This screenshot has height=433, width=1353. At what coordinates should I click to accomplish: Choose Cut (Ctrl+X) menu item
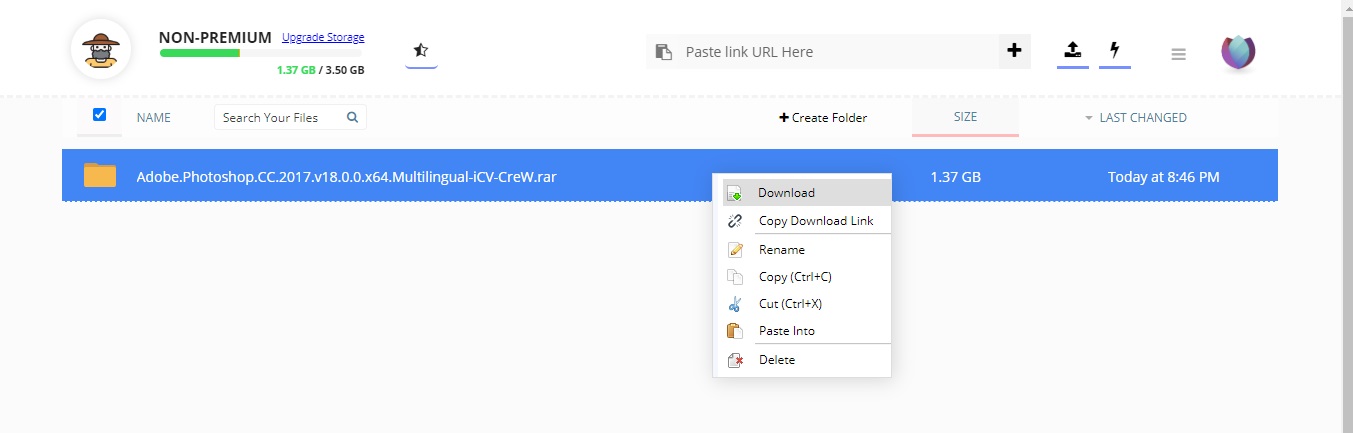pos(807,304)
